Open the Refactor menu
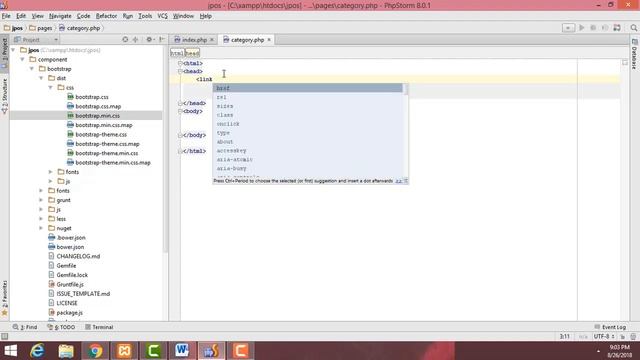 (106, 16)
